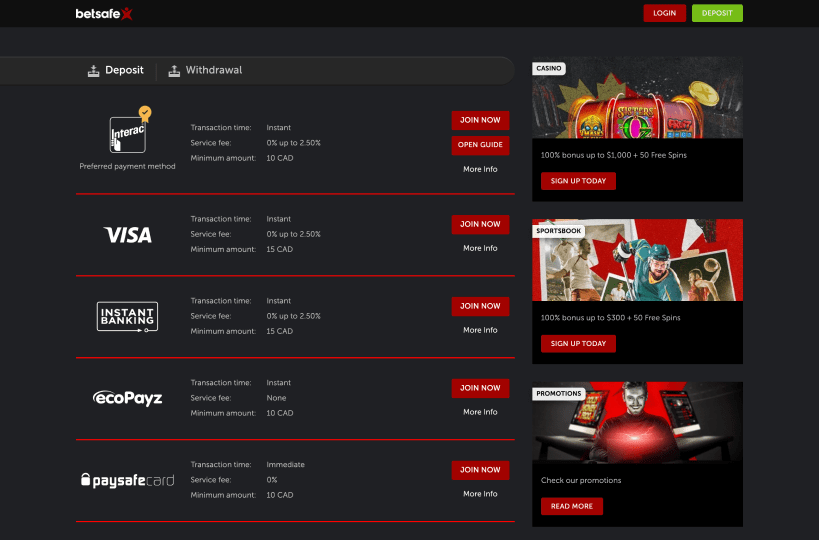Screen dimensions: 819x540
Task: Click paysafecard transaction time 'Immediate'
Action: click(x=286, y=465)
